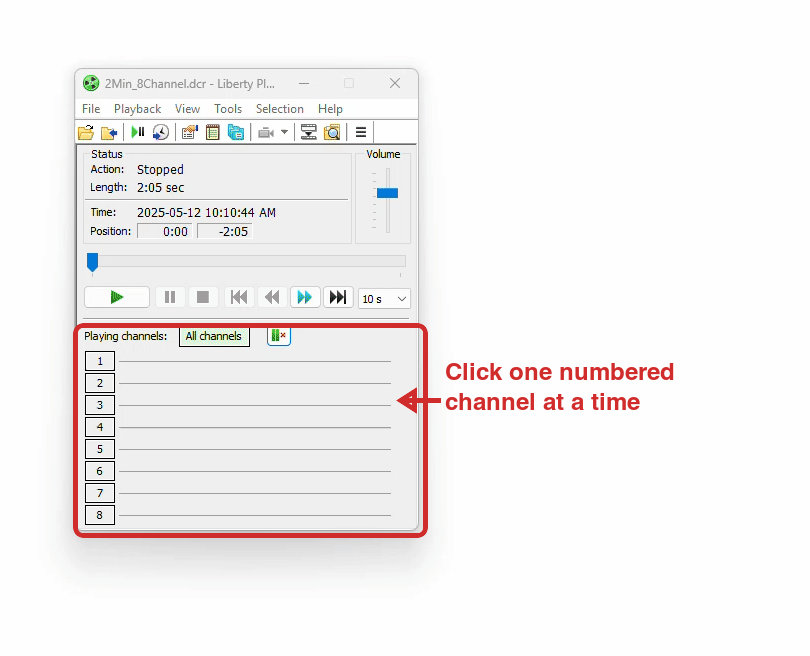Click the green mute channels icon with red x
The width and height of the screenshot is (810, 656).
[279, 336]
